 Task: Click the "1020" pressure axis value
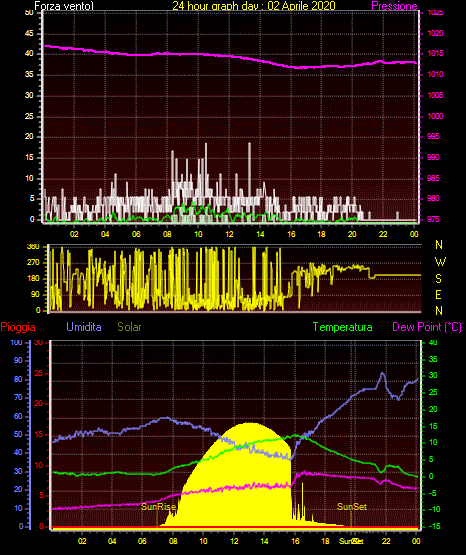pyautogui.click(x=435, y=33)
